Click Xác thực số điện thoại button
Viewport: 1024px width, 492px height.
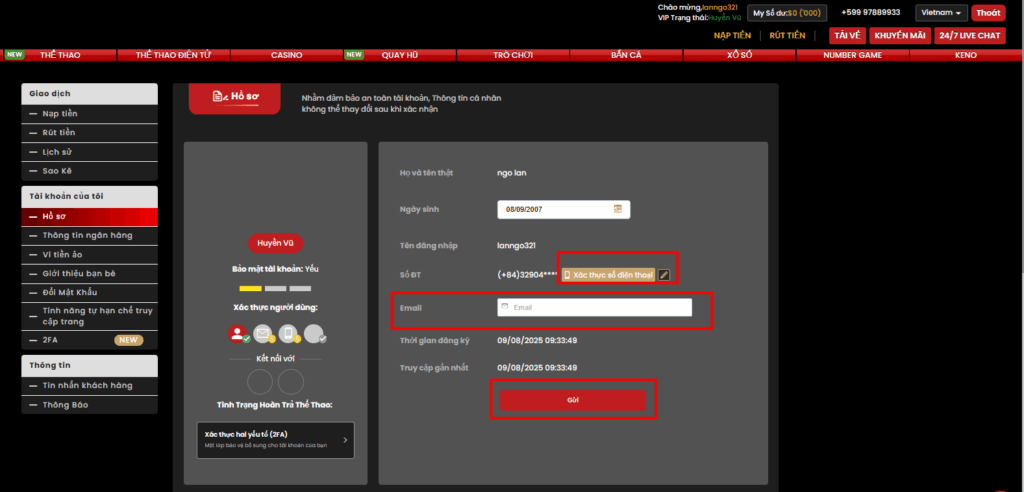point(608,275)
